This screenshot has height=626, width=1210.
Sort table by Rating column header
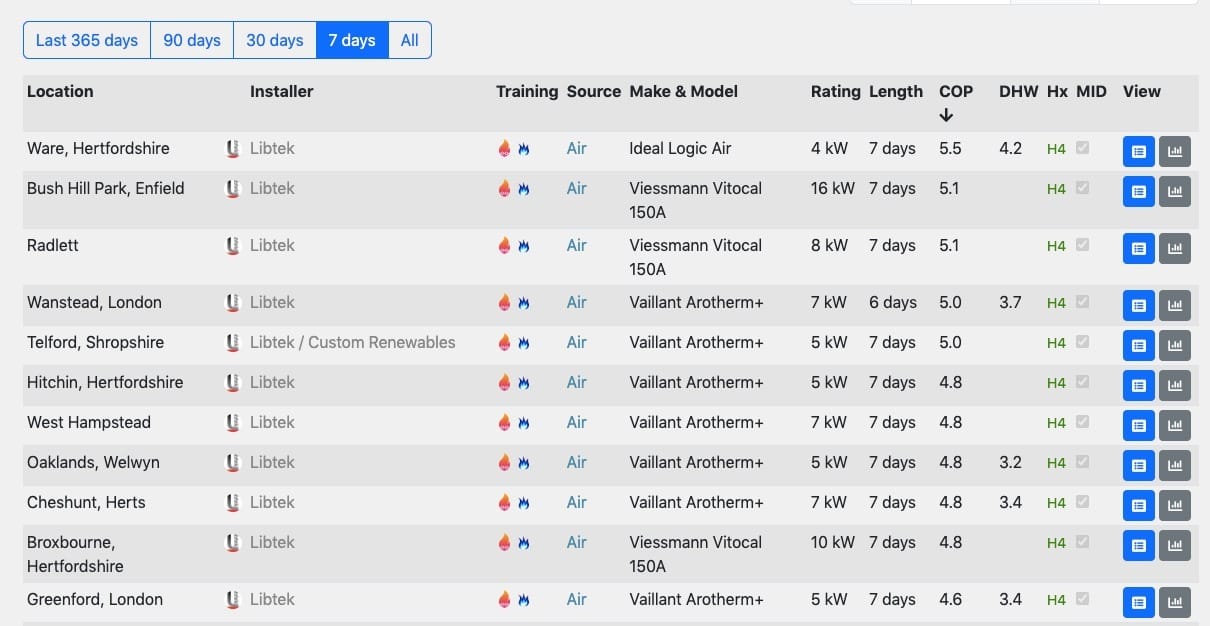tap(835, 91)
